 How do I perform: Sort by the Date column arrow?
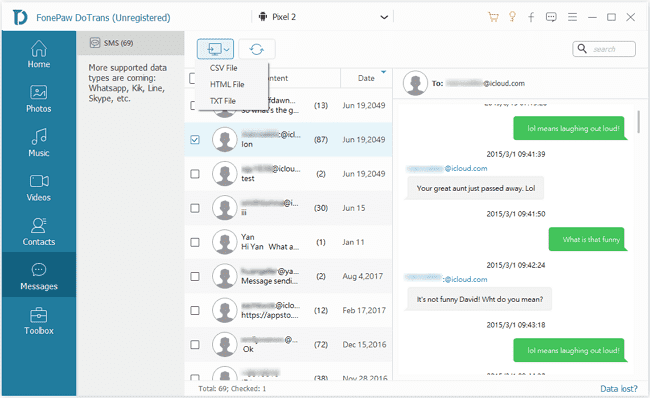coord(383,72)
